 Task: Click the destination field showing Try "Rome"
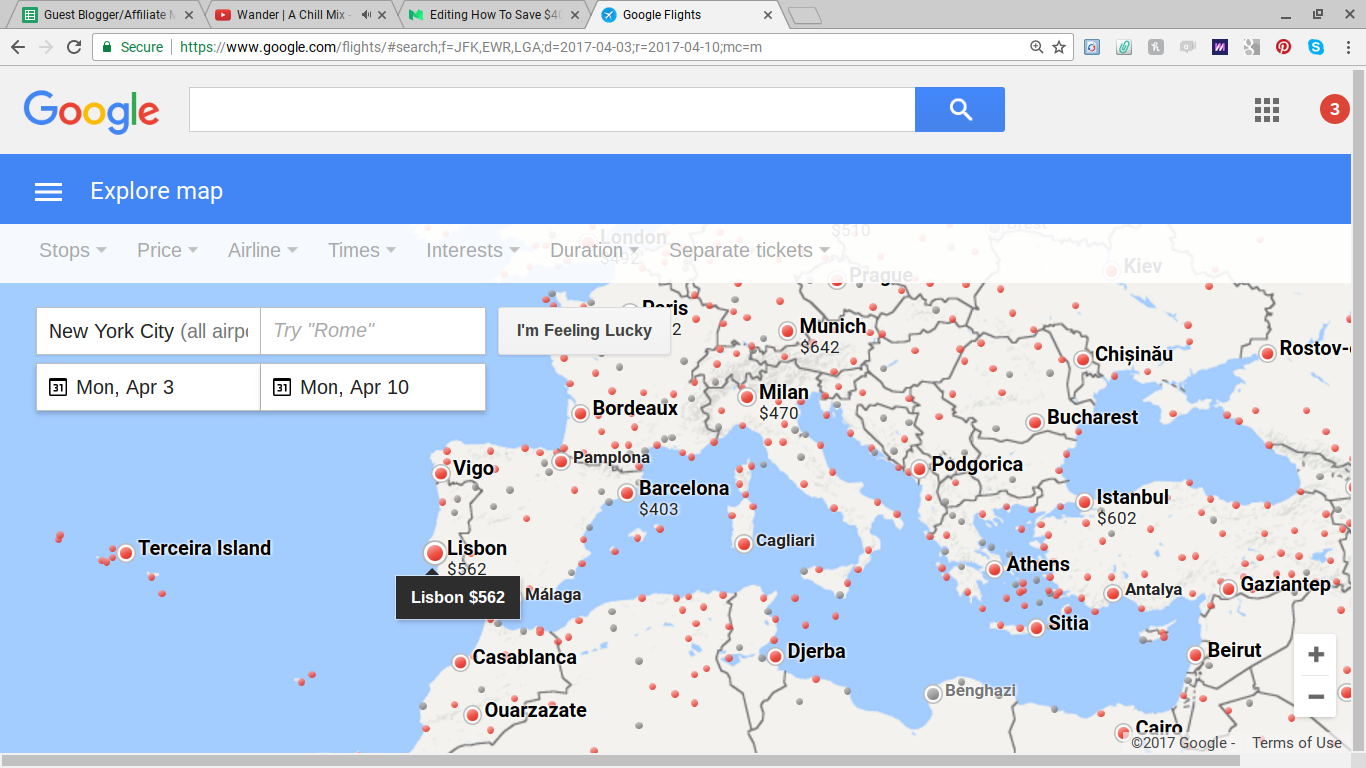(373, 331)
